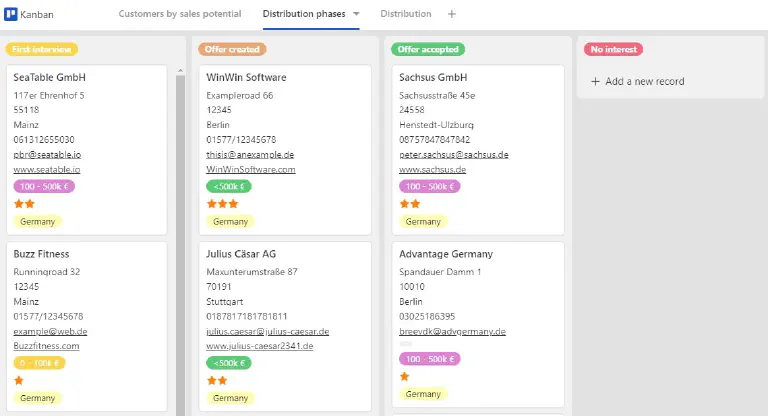Click the breevdk@advgermany.de email link
This screenshot has height=416, width=768.
tap(452, 331)
